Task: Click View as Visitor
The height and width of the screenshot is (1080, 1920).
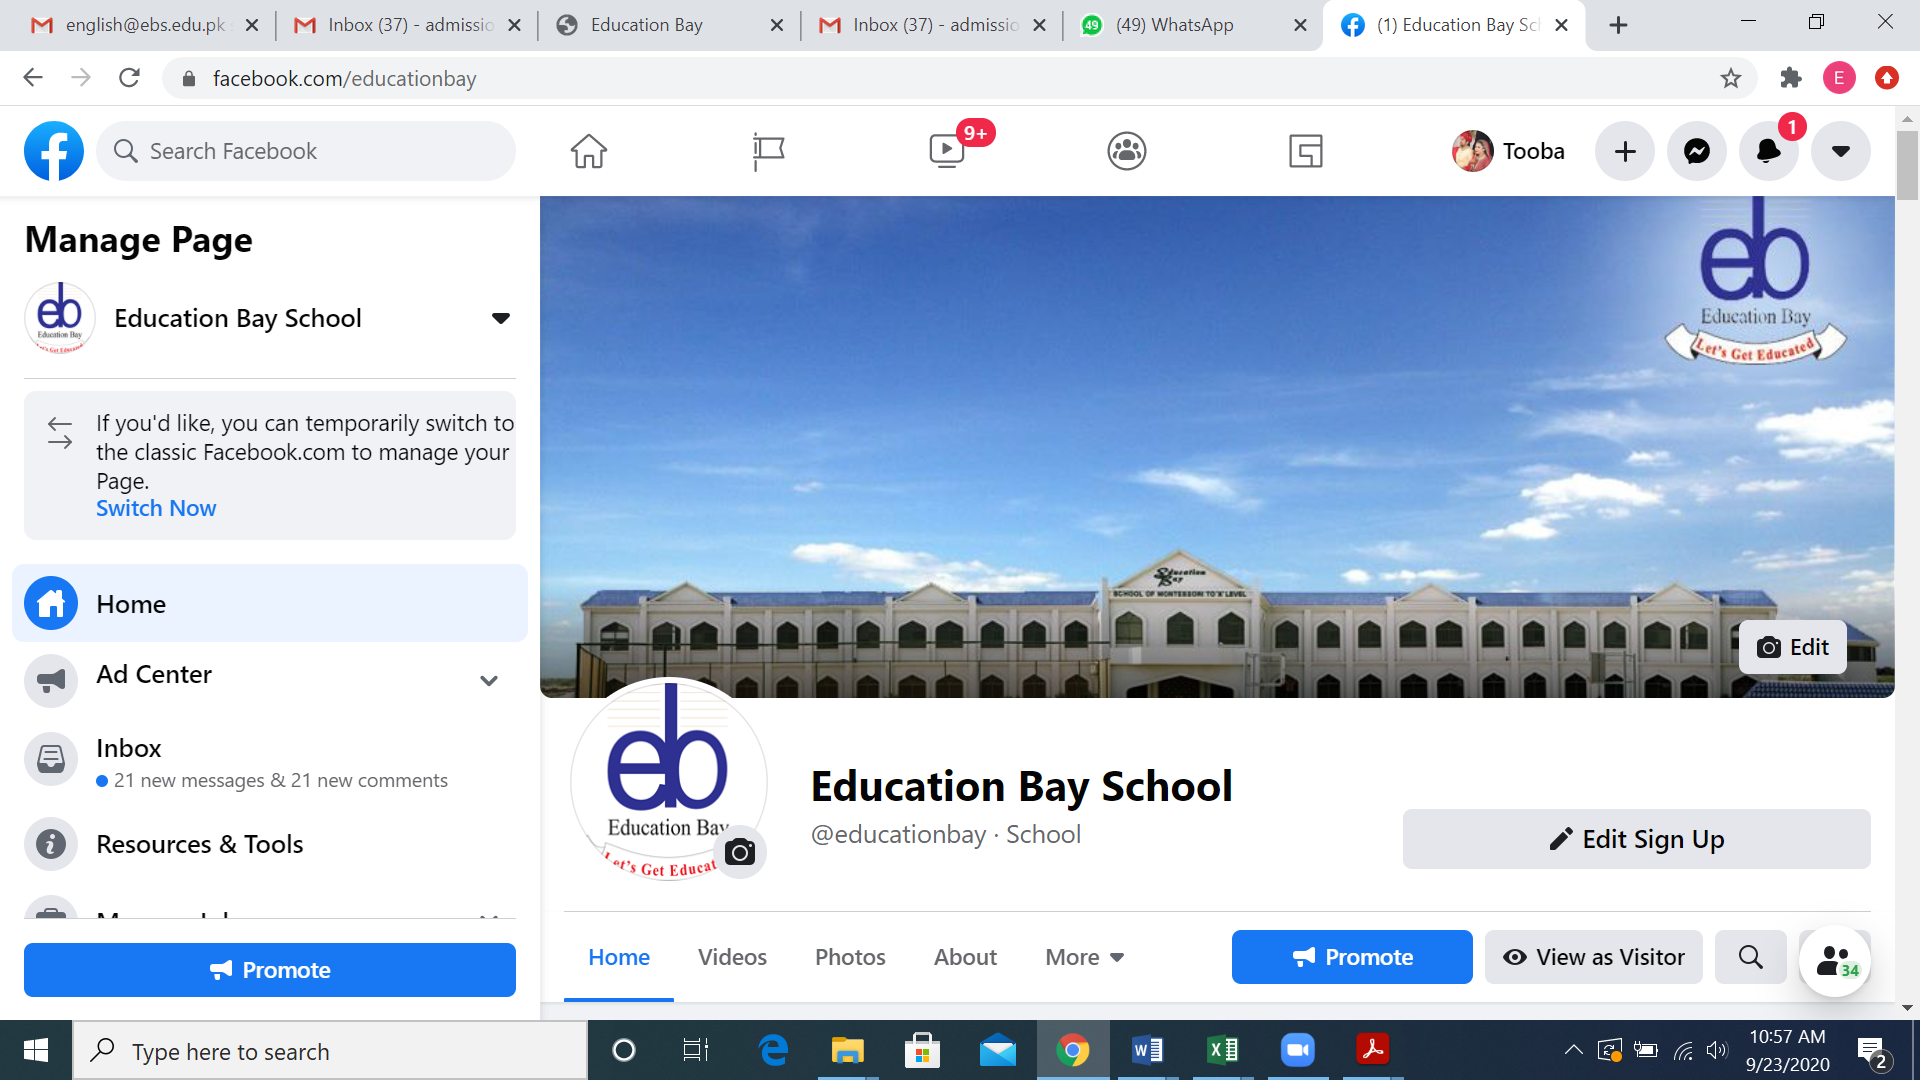Action: pyautogui.click(x=1594, y=957)
